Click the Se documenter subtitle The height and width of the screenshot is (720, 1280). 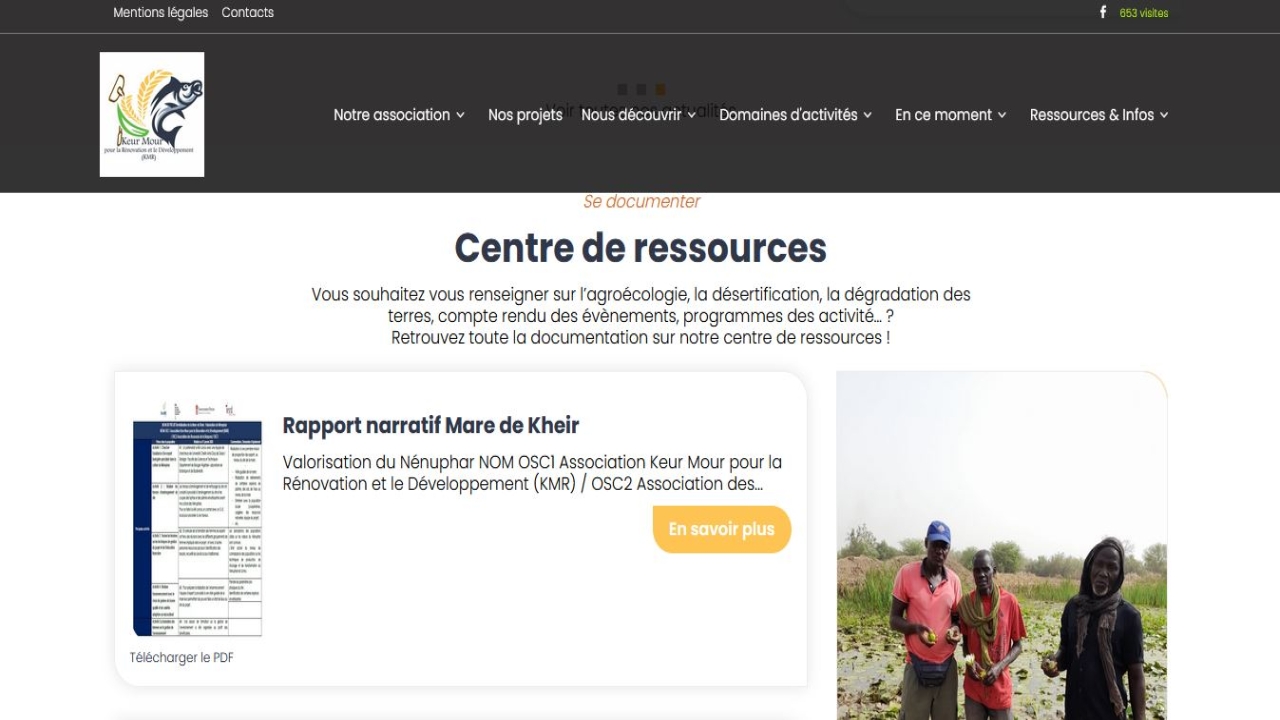pyautogui.click(x=641, y=202)
